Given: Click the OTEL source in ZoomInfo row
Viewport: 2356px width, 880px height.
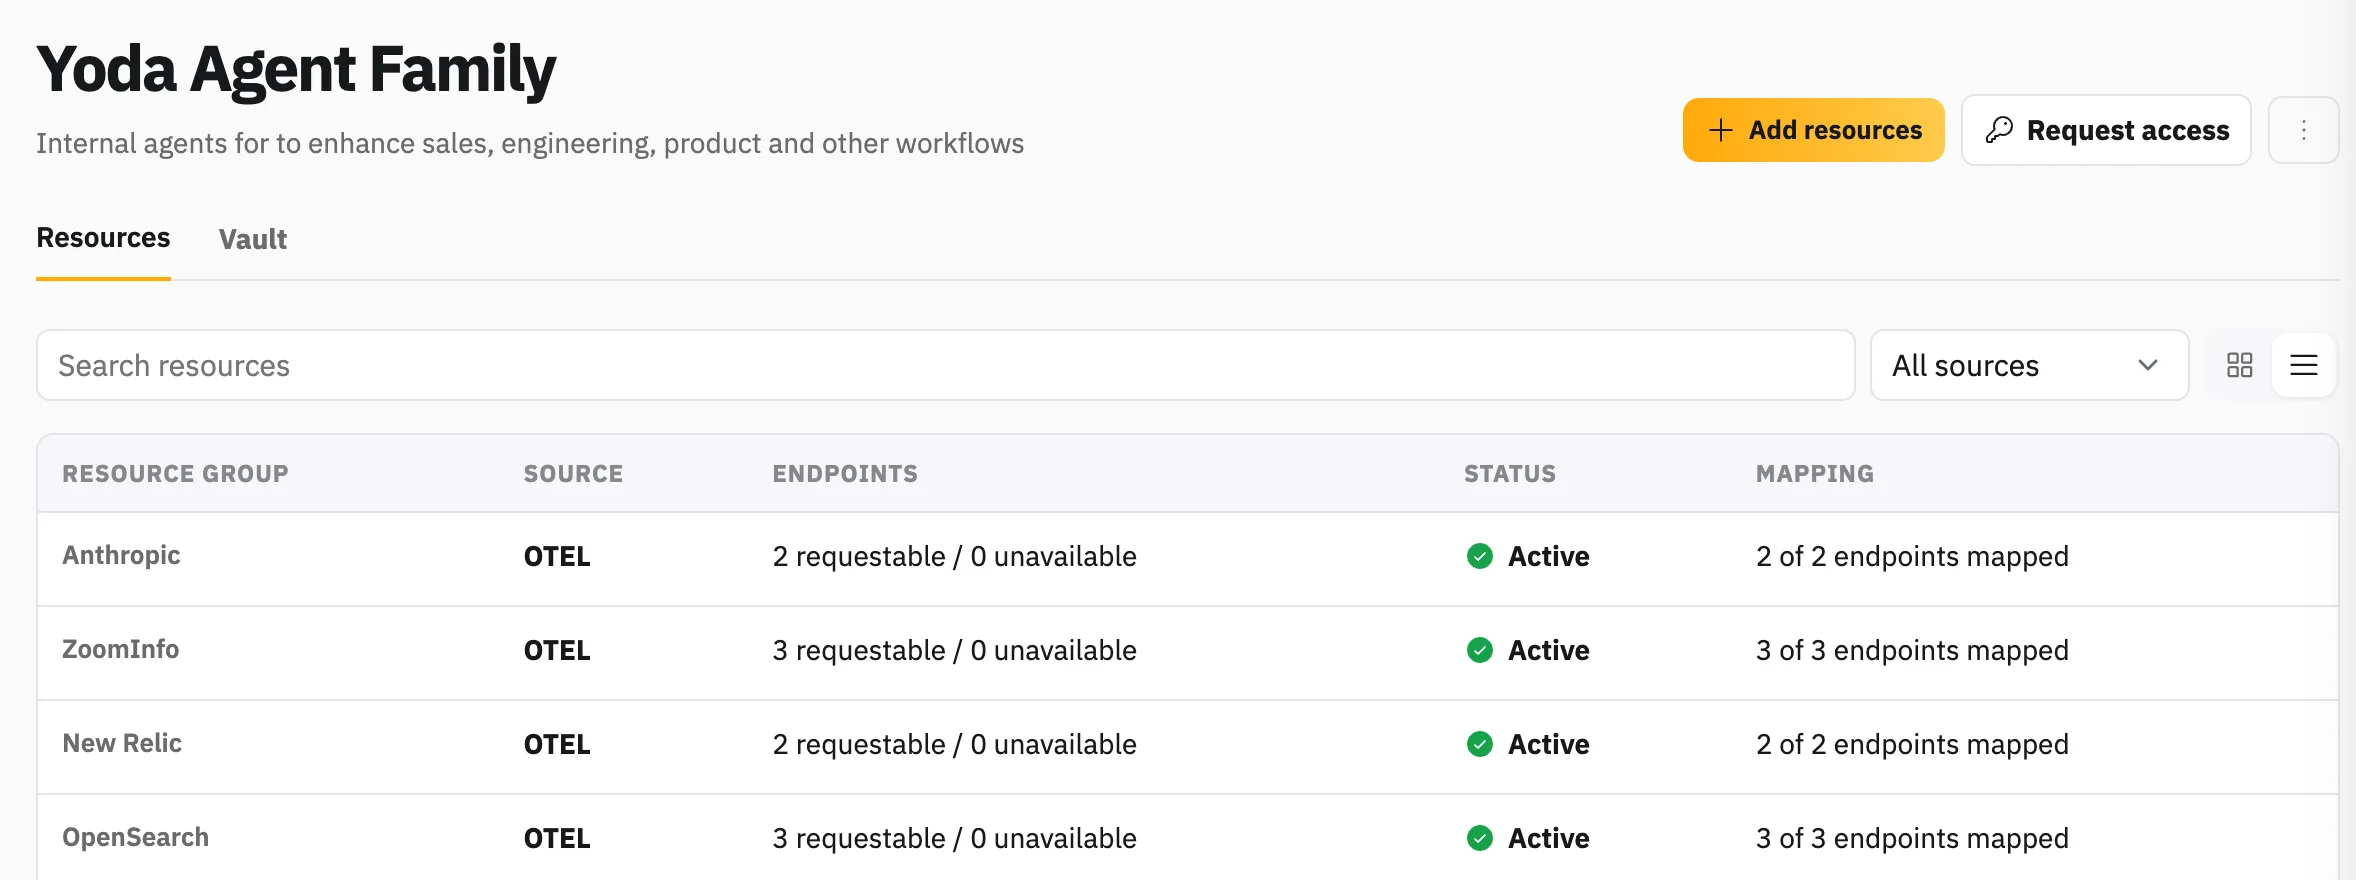Looking at the screenshot, I should 557,650.
